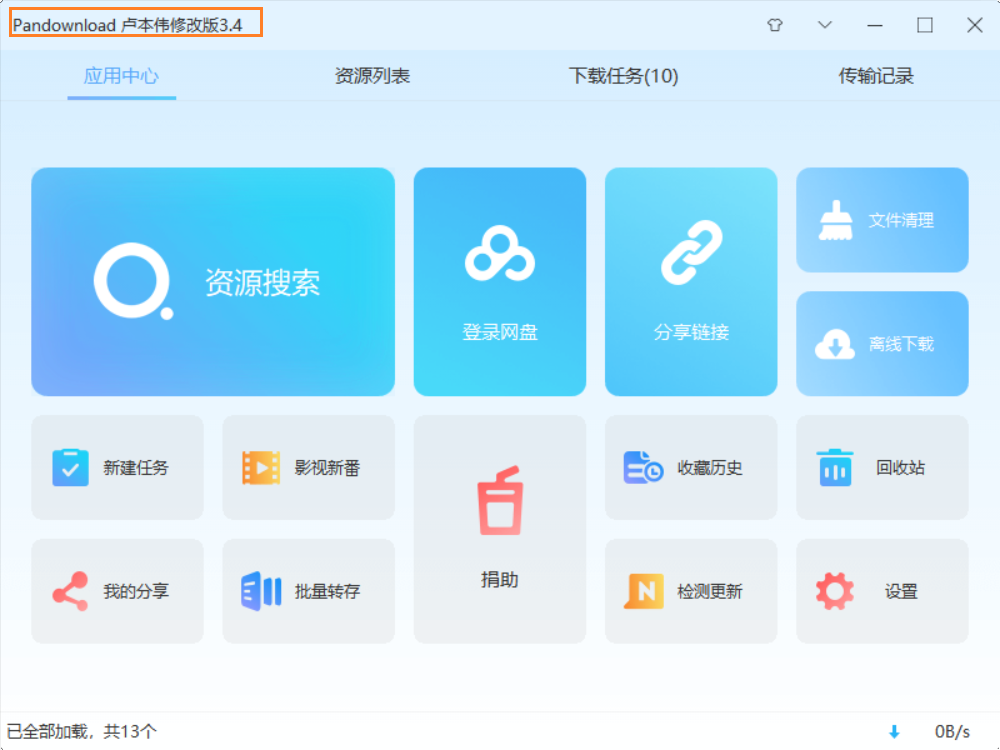Screen dimensions: 1000x750
Task: Open the 分享链接 share link tile
Action: pyautogui.click(x=691, y=253)
